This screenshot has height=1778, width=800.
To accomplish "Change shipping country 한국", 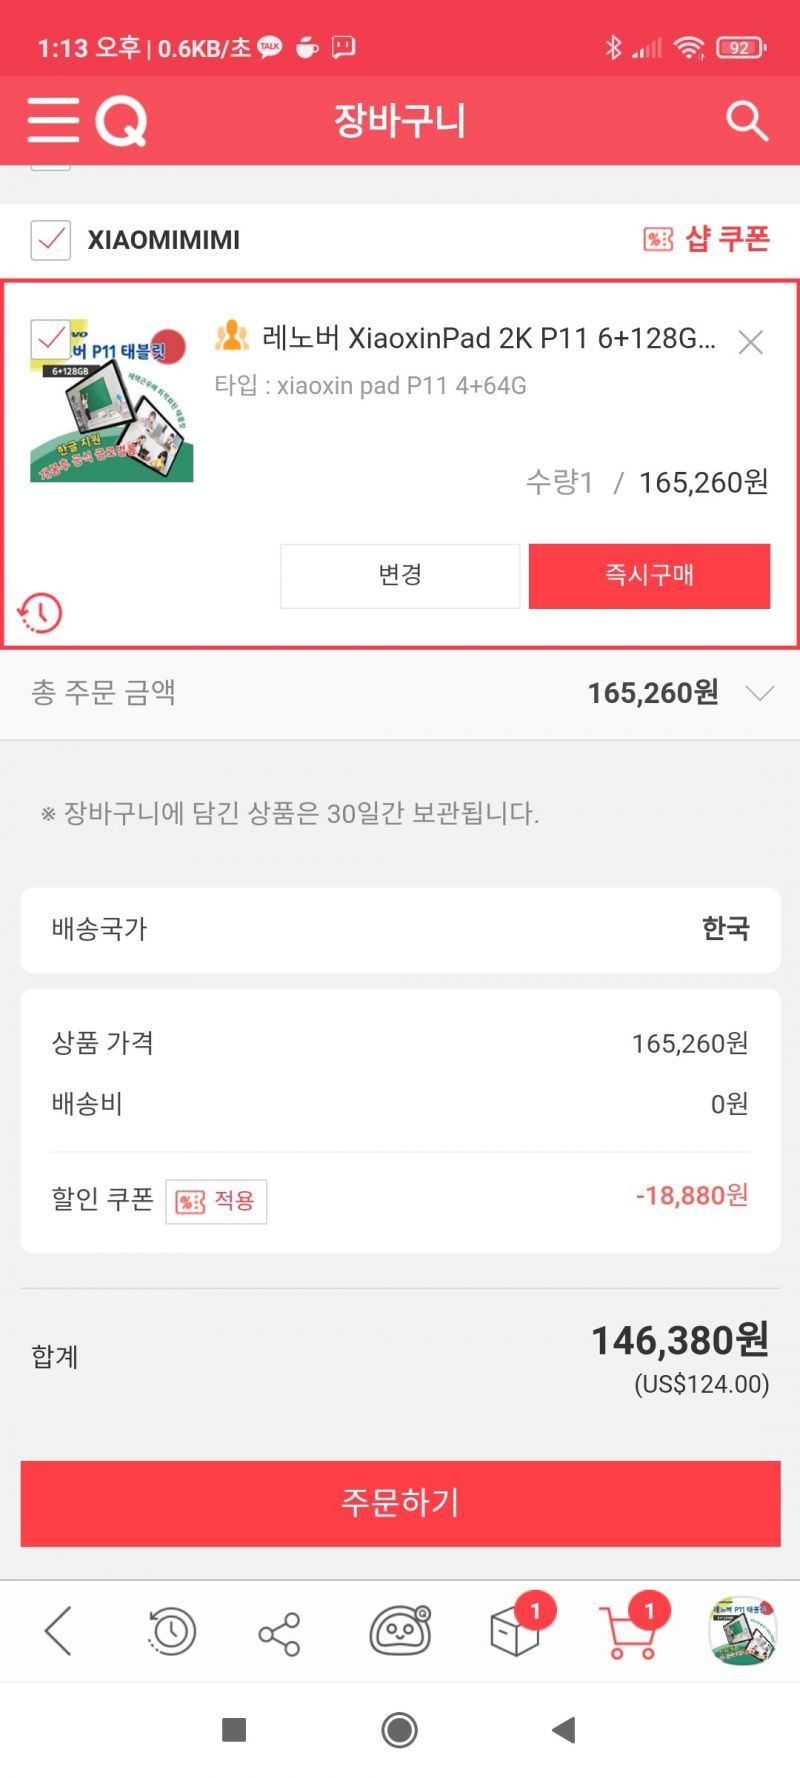I will click(400, 929).
